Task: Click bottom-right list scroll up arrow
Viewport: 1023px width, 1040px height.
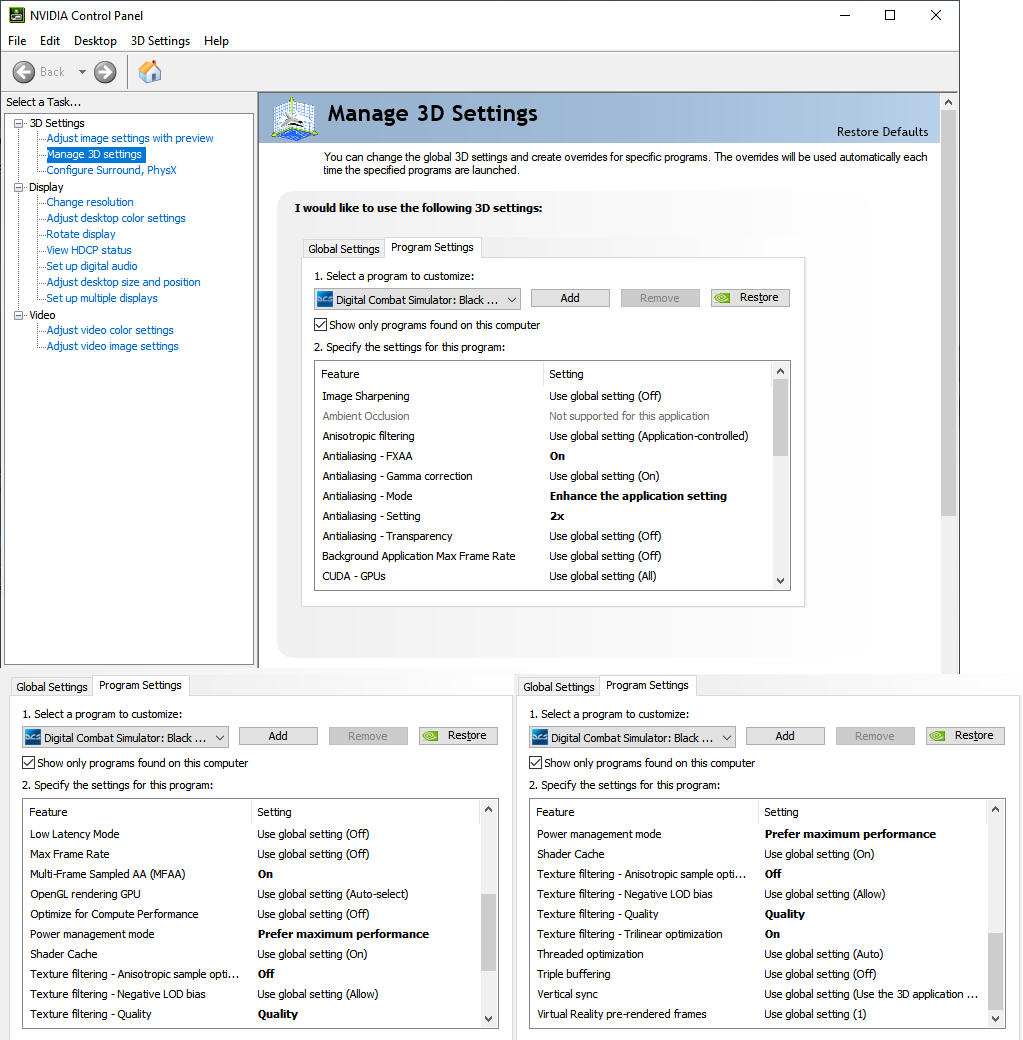Action: click(996, 809)
